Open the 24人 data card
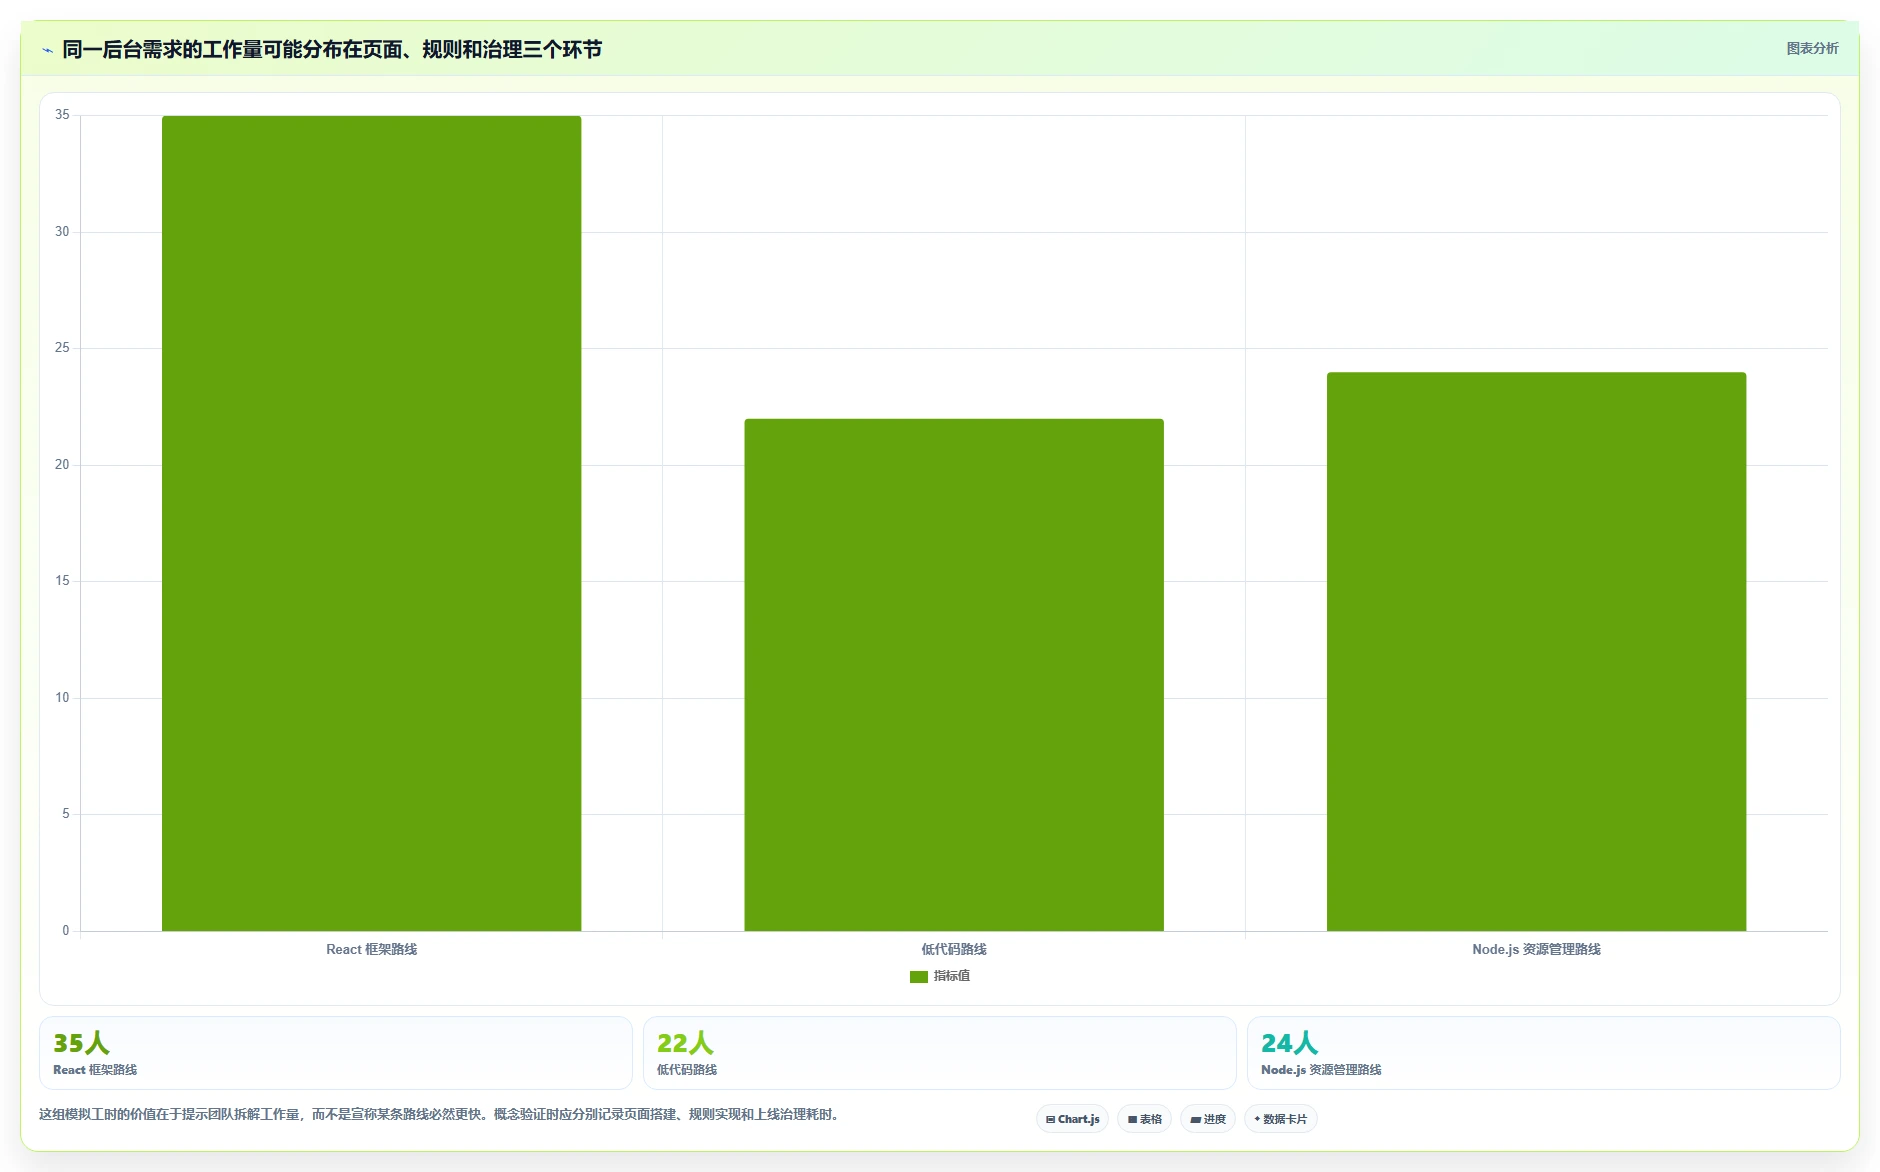Screen dimensions: 1880x1172 pos(1543,1053)
